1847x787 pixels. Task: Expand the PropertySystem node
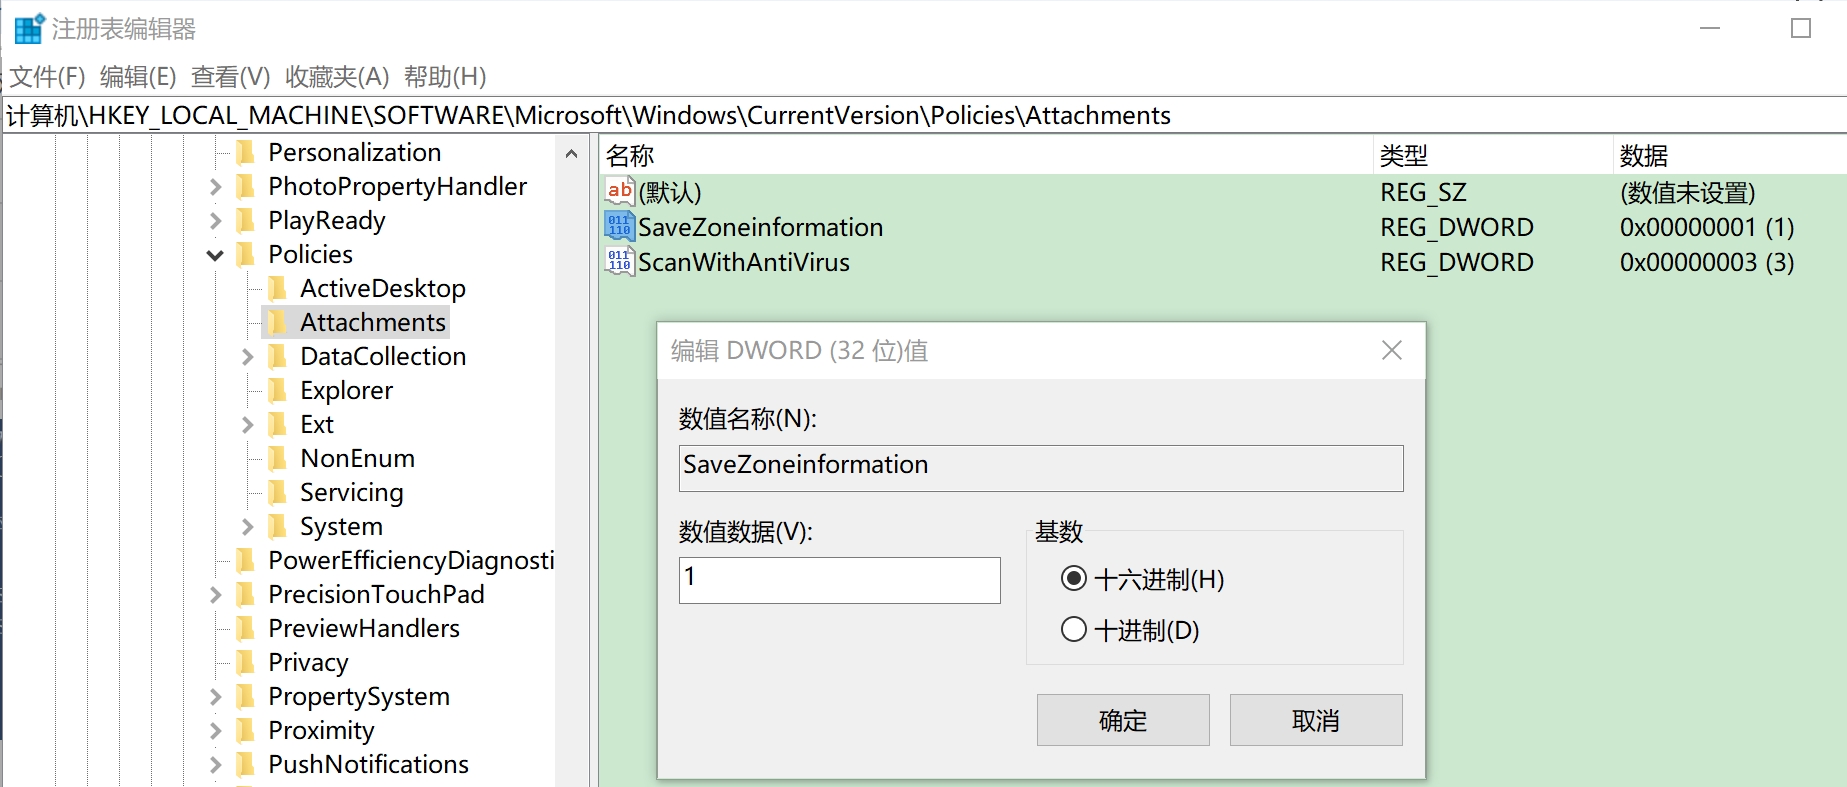pyautogui.click(x=215, y=697)
